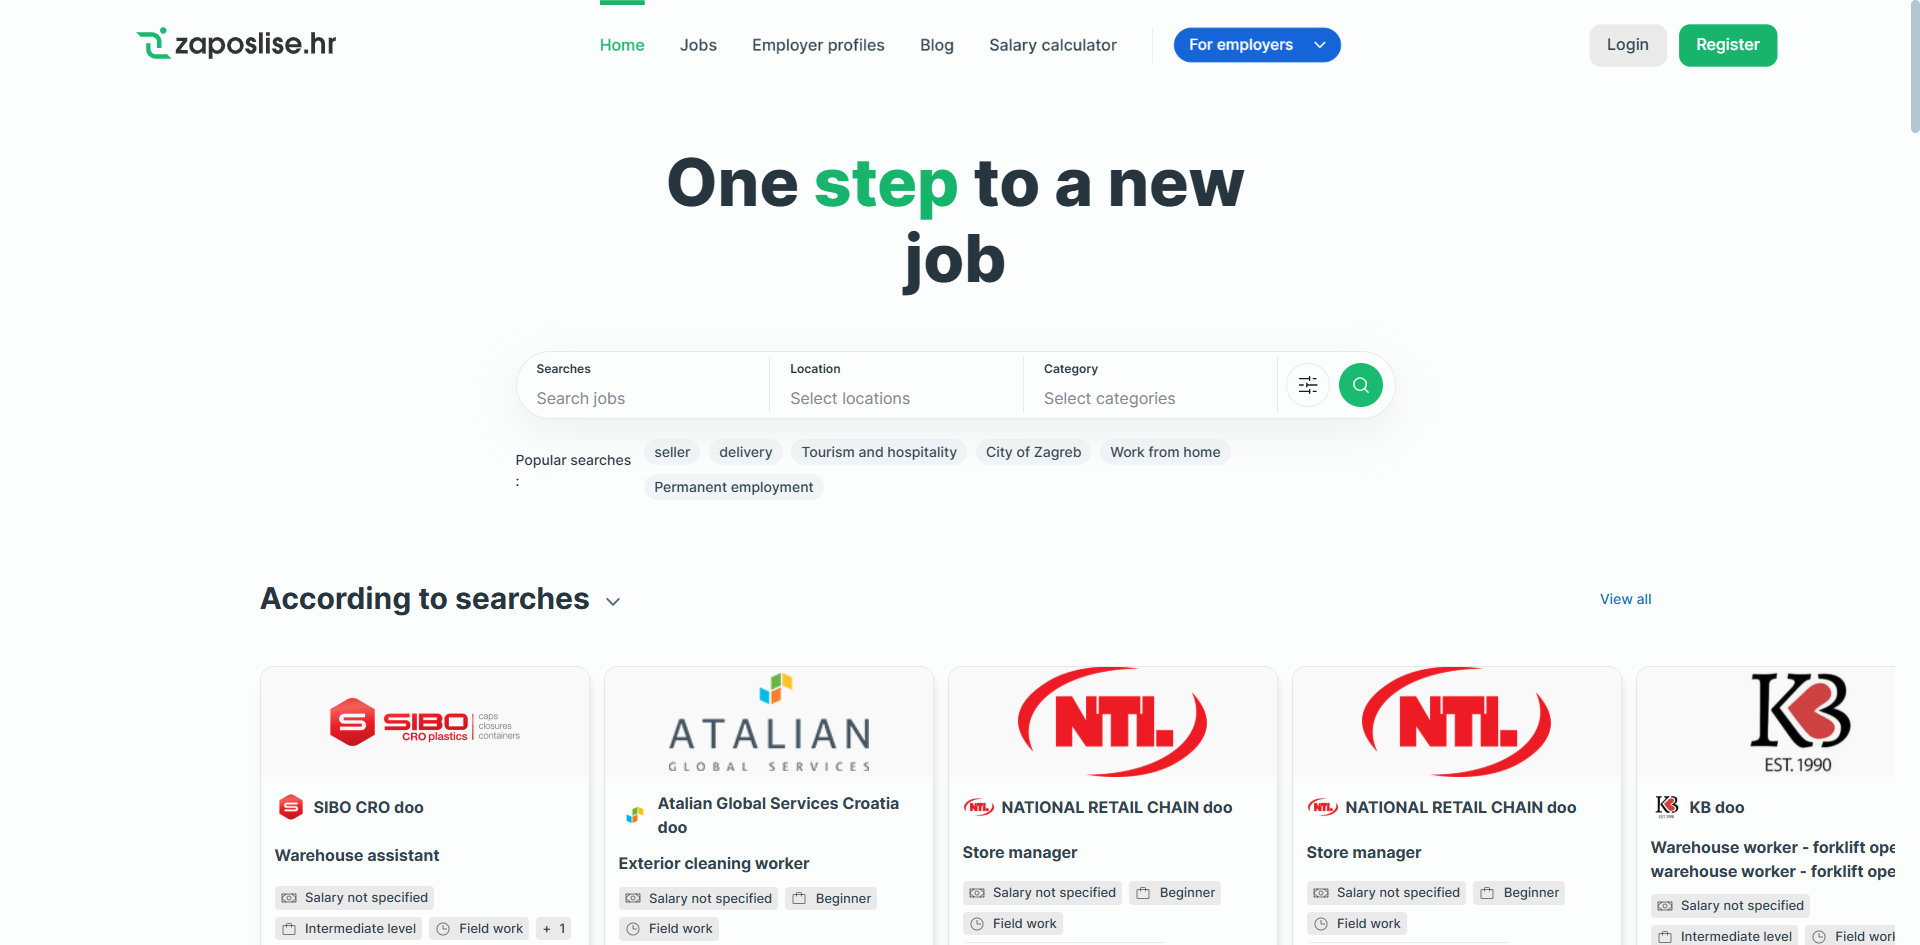This screenshot has height=945, width=1920.
Task: Open the ATALIAN Global Services banner image
Action: coord(769,722)
